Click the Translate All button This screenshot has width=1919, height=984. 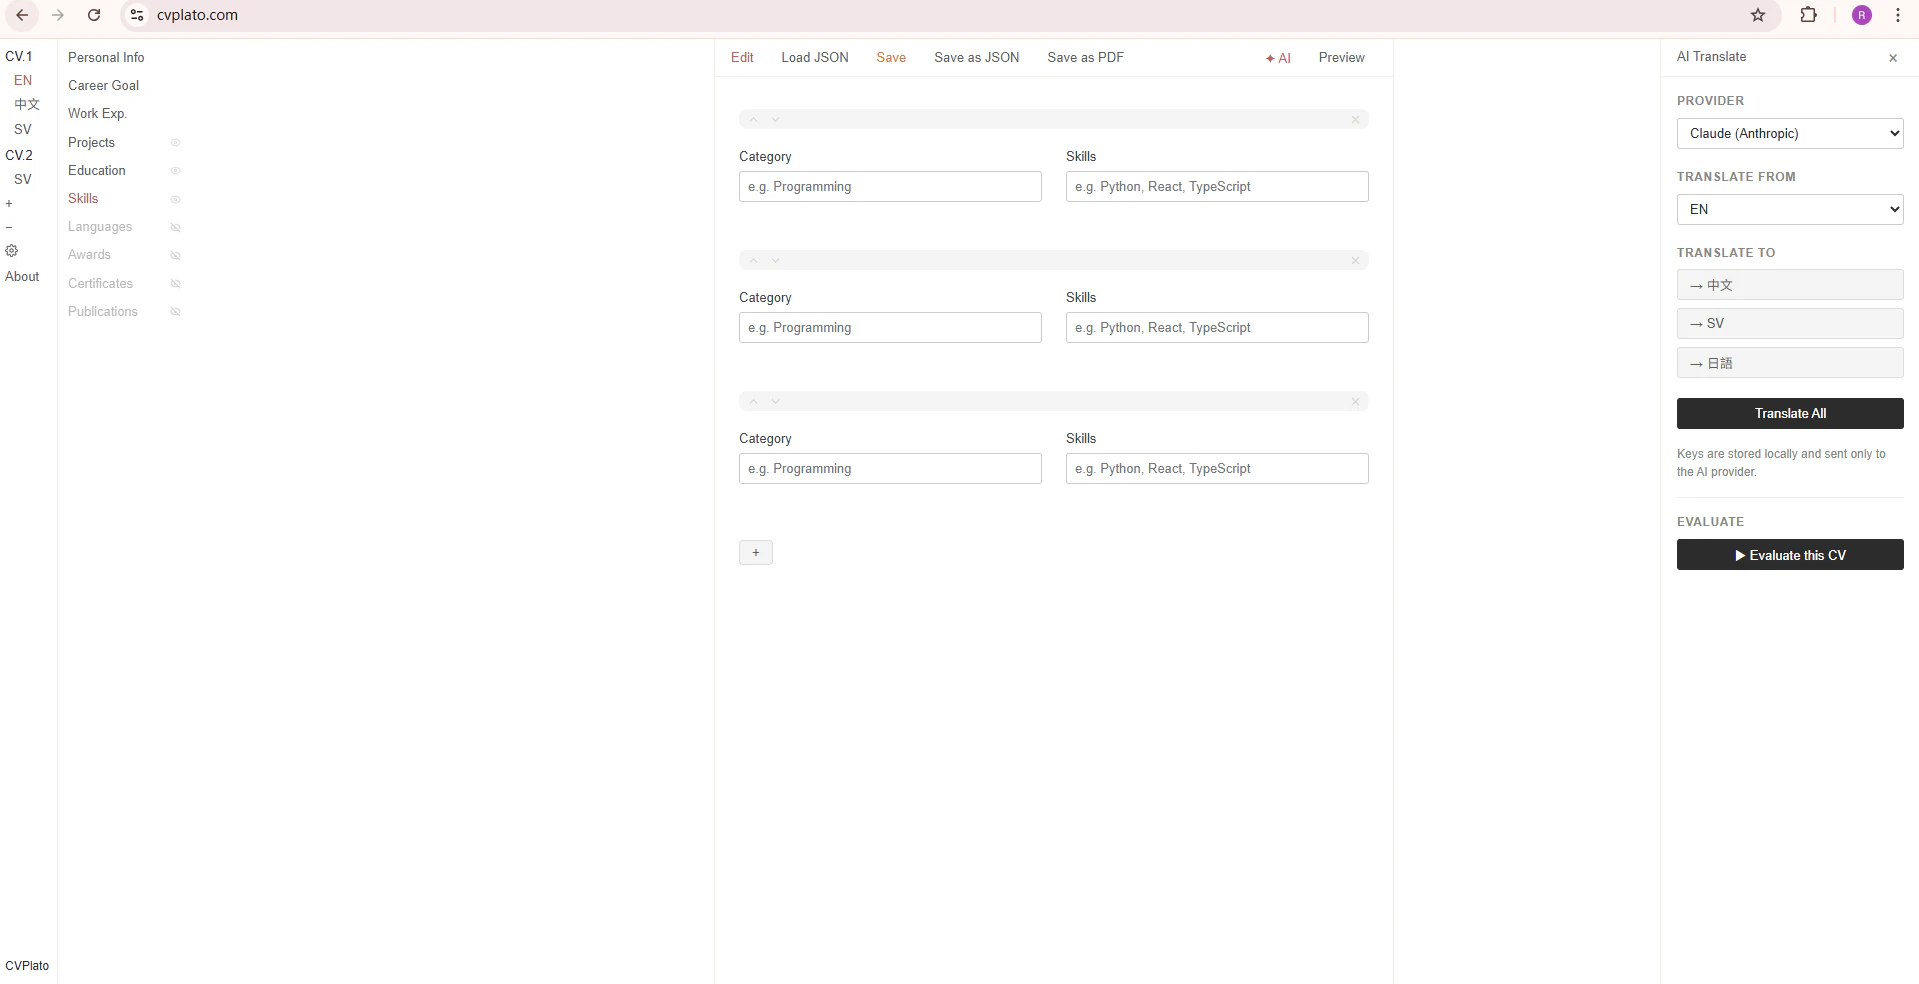[x=1789, y=413]
